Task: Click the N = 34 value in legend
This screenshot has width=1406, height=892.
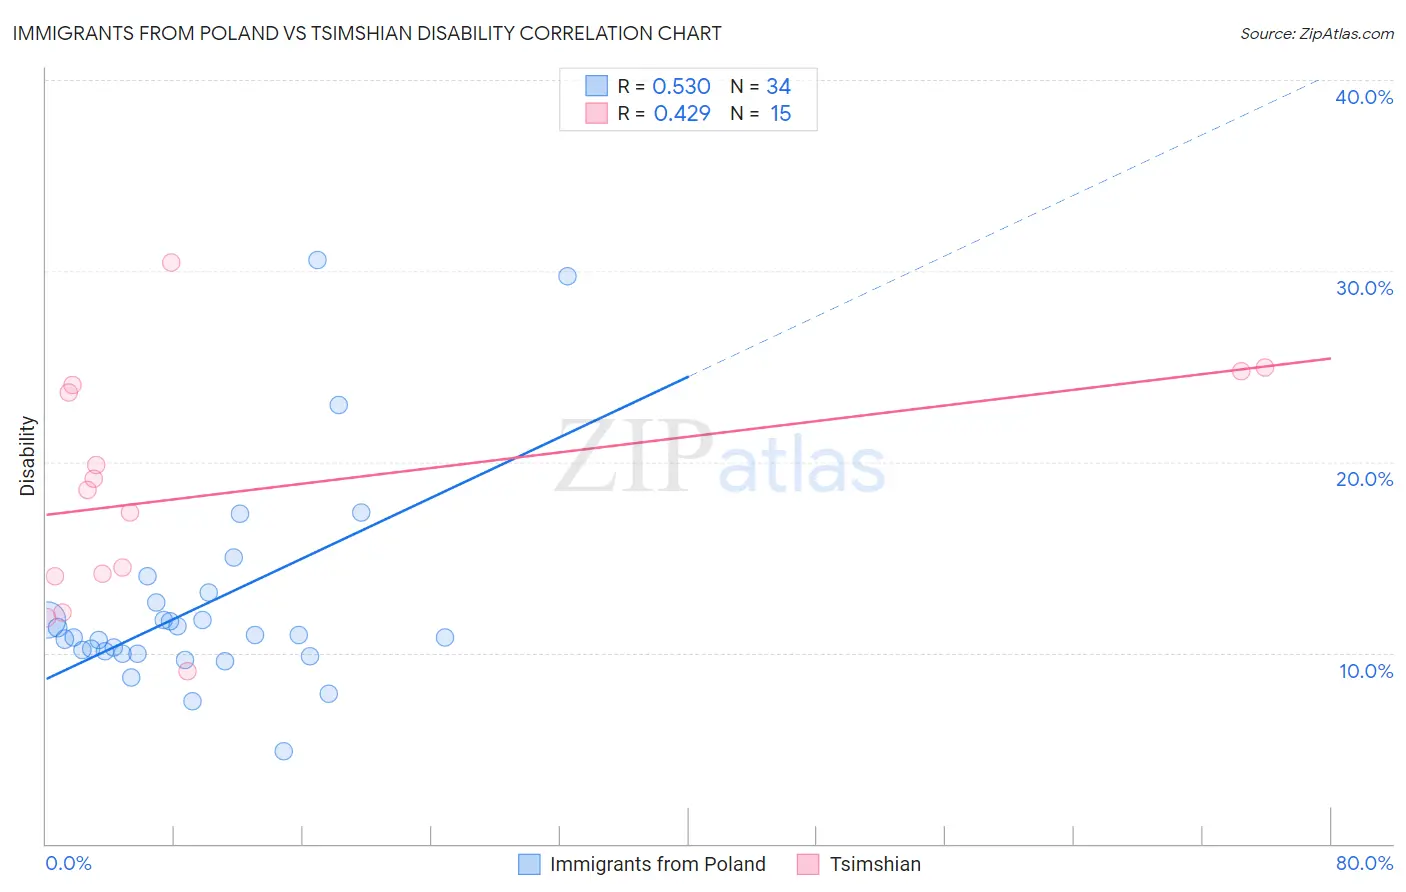Action: click(761, 86)
